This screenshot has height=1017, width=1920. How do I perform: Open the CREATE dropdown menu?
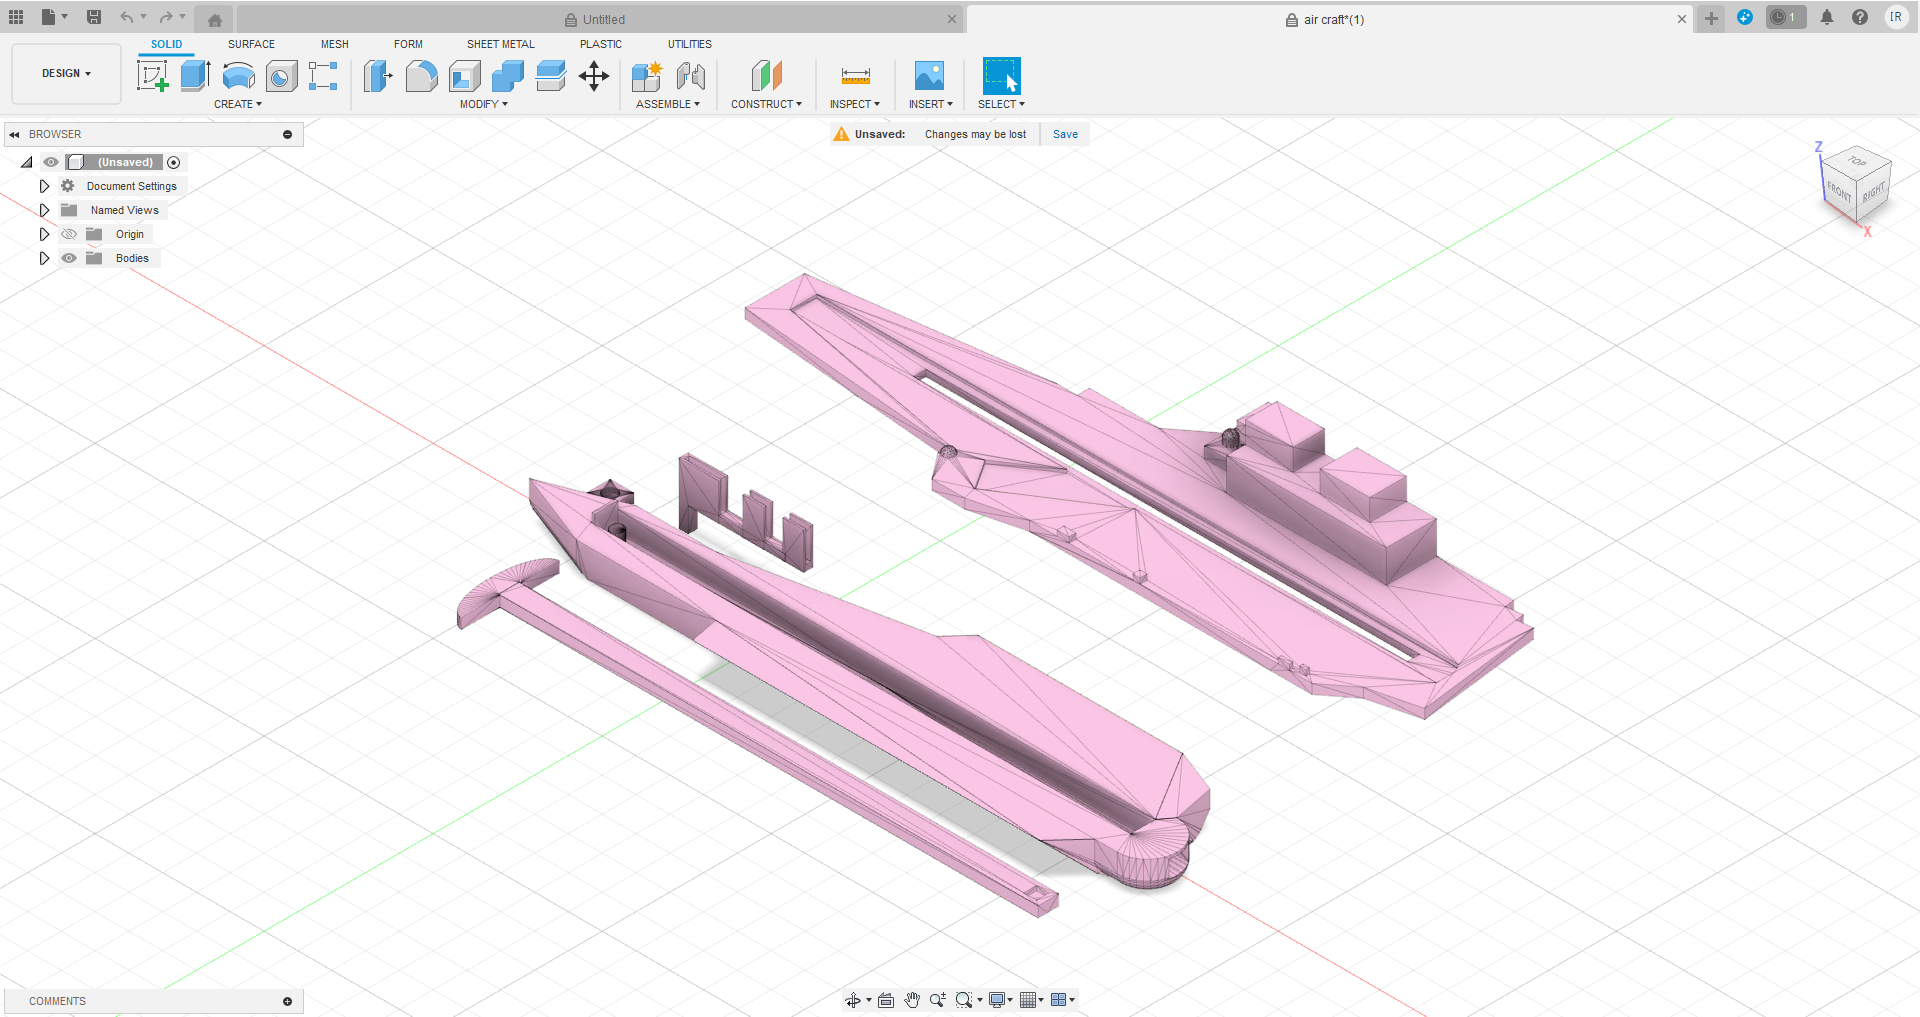click(x=238, y=104)
